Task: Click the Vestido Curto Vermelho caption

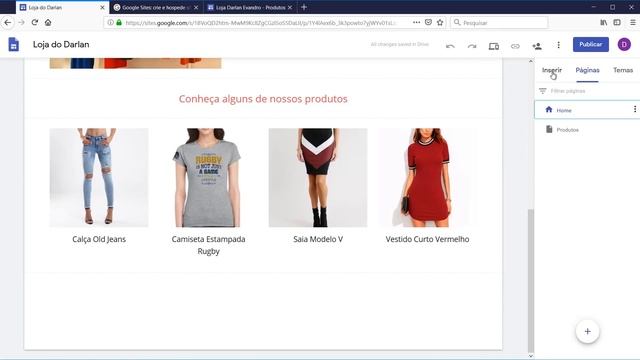Action: [427, 239]
